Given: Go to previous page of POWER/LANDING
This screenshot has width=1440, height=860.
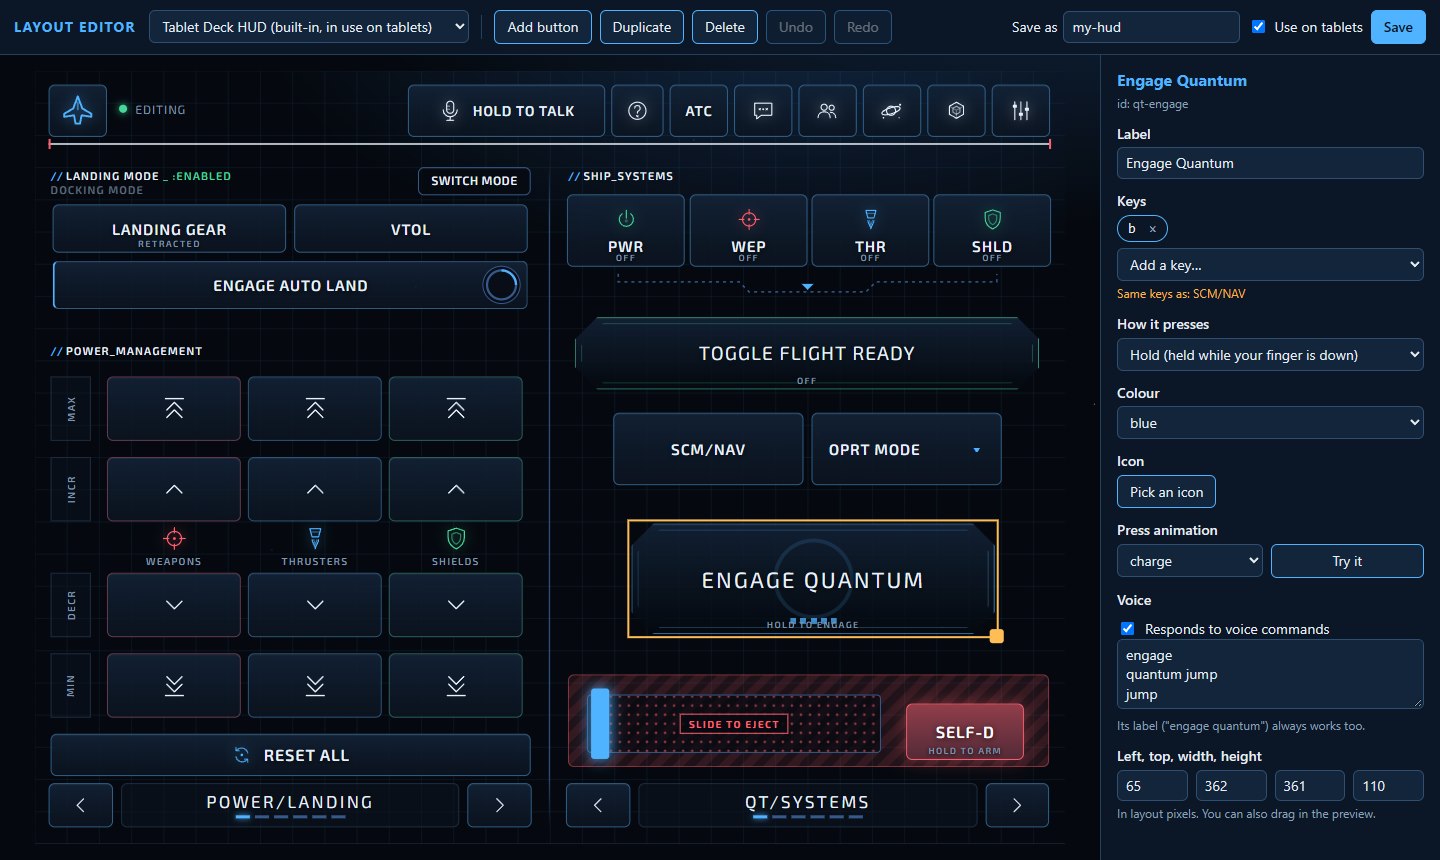Looking at the screenshot, I should [81, 805].
